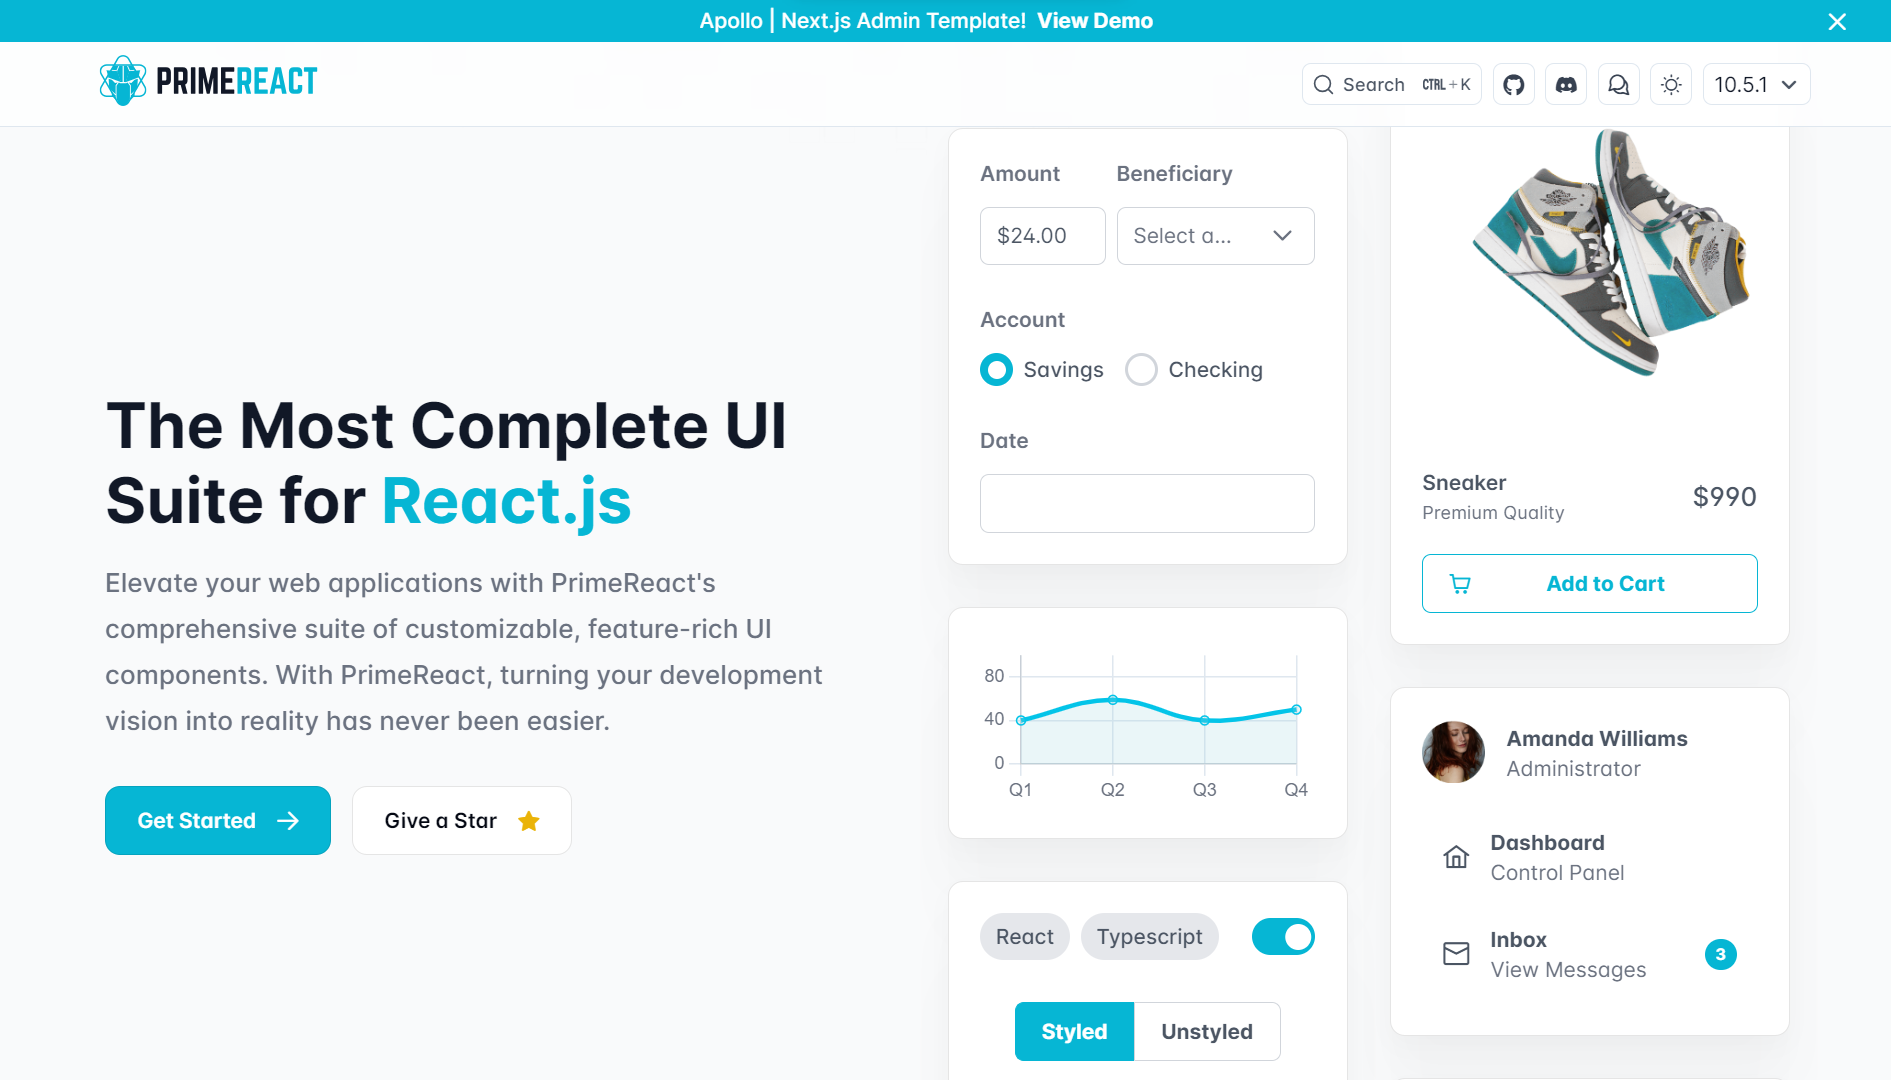Click the Inbox badge showing 3
Viewport: 1891px width, 1080px height.
tap(1720, 954)
